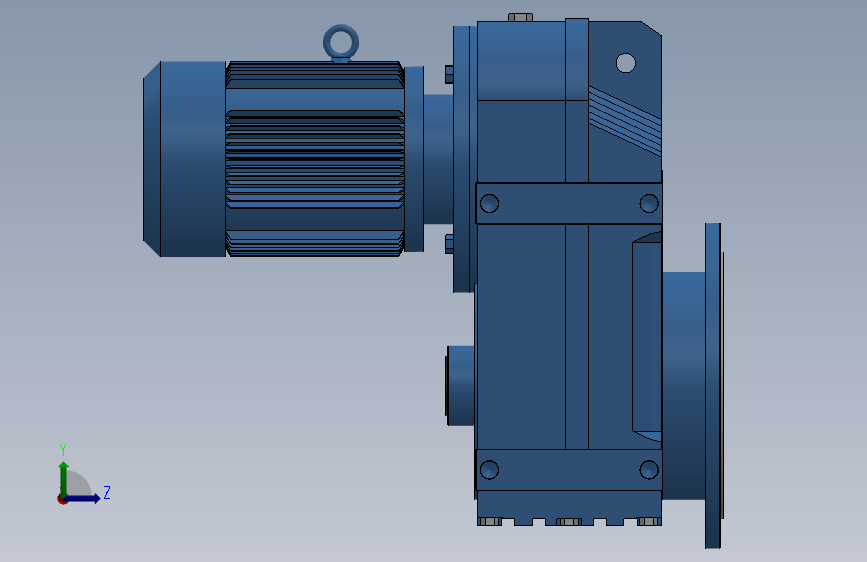867x562 pixels.
Task: Select the bottom-middle foot bolt of gearbox
Action: (569, 522)
